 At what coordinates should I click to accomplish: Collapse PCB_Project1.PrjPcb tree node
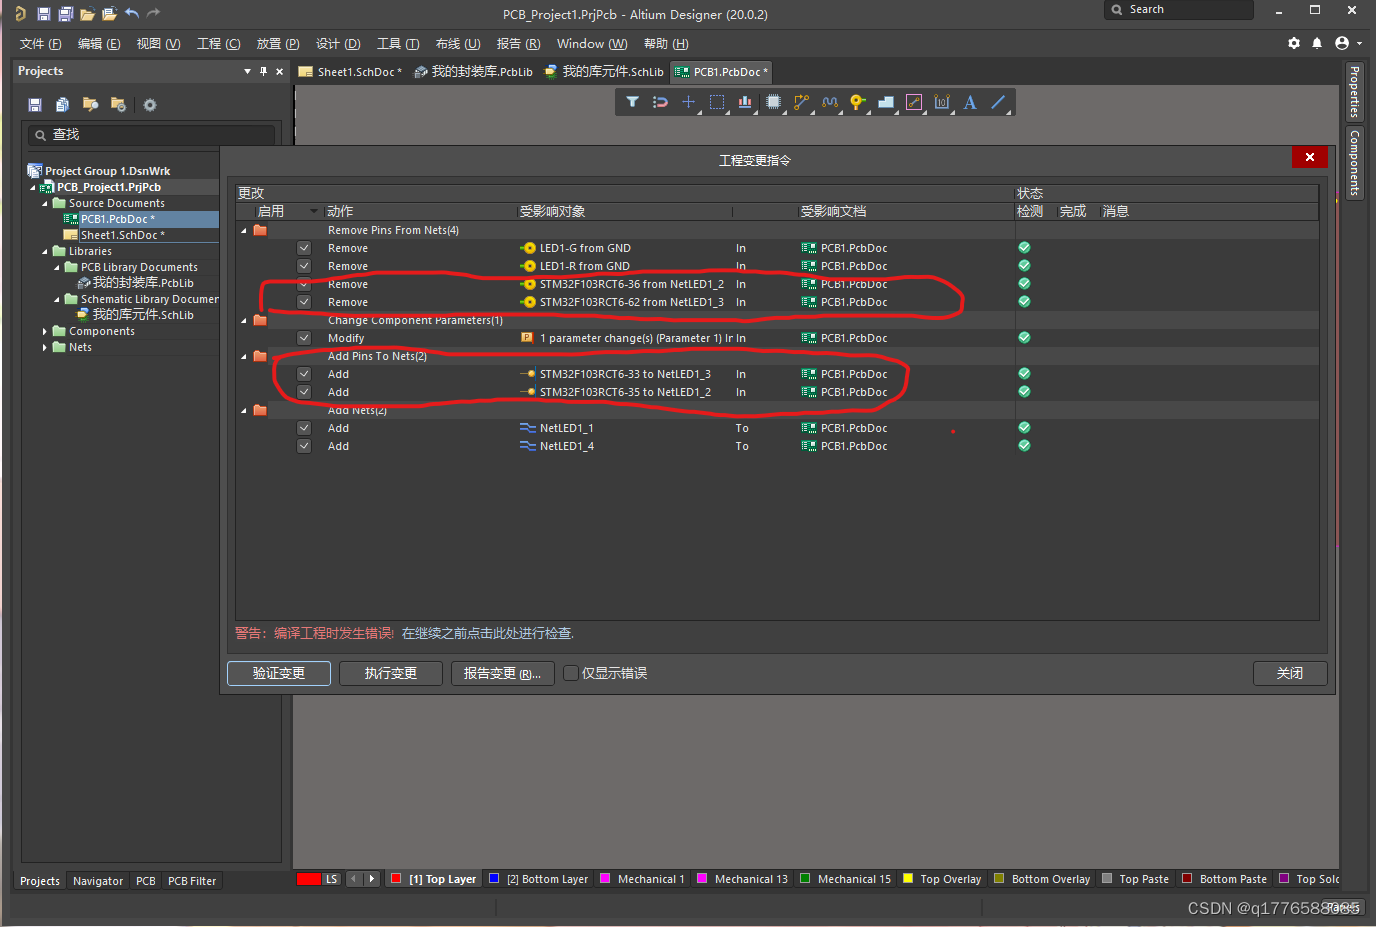pos(33,187)
